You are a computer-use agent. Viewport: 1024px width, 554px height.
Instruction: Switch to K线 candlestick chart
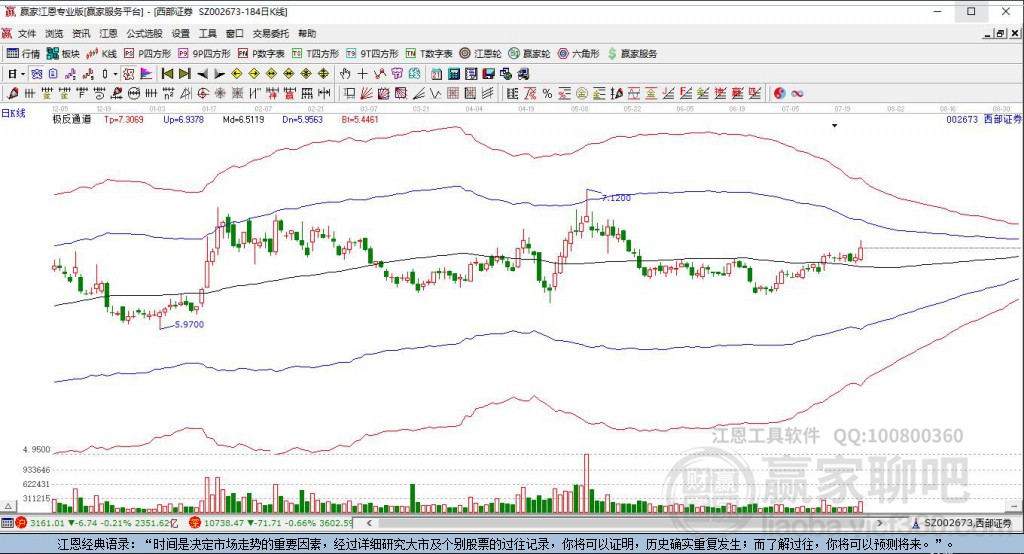click(x=102, y=53)
